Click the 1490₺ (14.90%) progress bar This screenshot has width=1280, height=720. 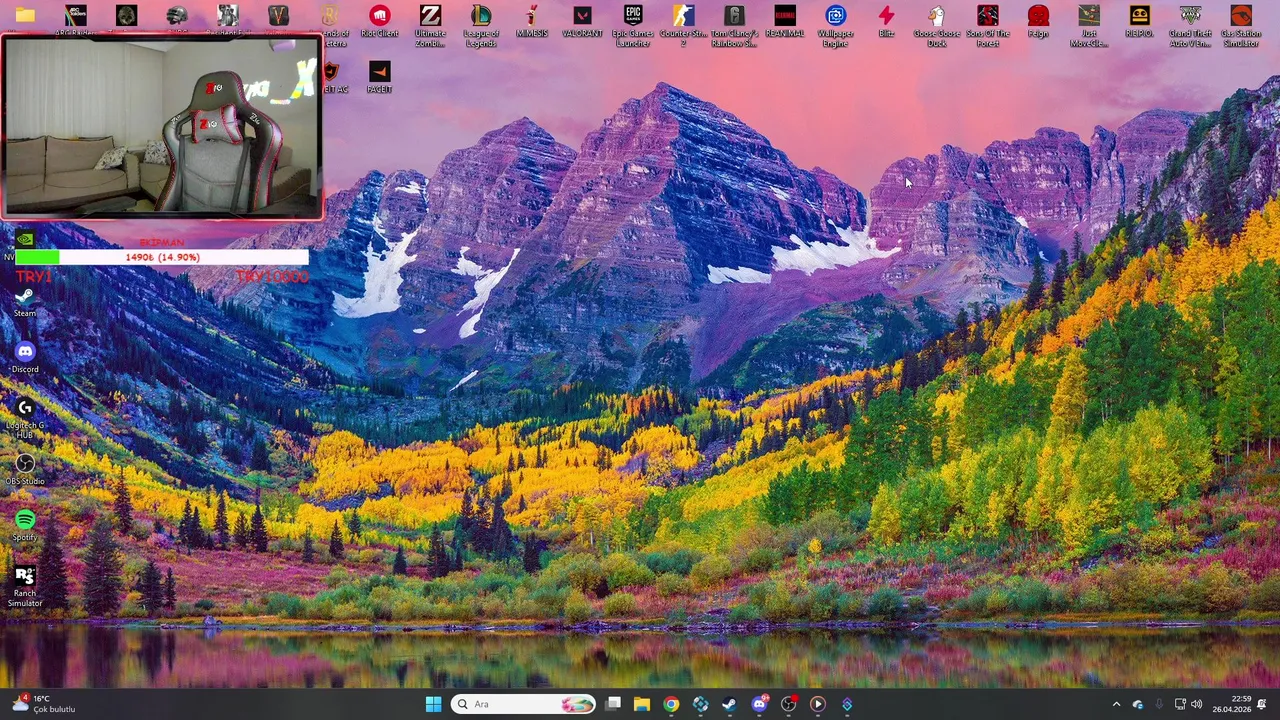[x=162, y=257]
